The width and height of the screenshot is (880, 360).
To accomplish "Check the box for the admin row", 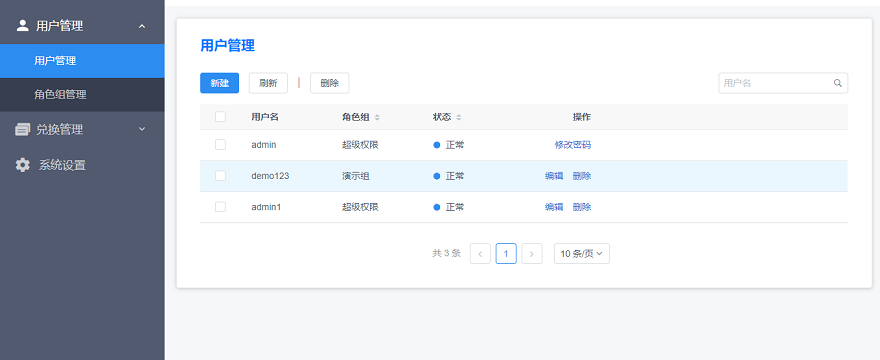I will coord(220,145).
